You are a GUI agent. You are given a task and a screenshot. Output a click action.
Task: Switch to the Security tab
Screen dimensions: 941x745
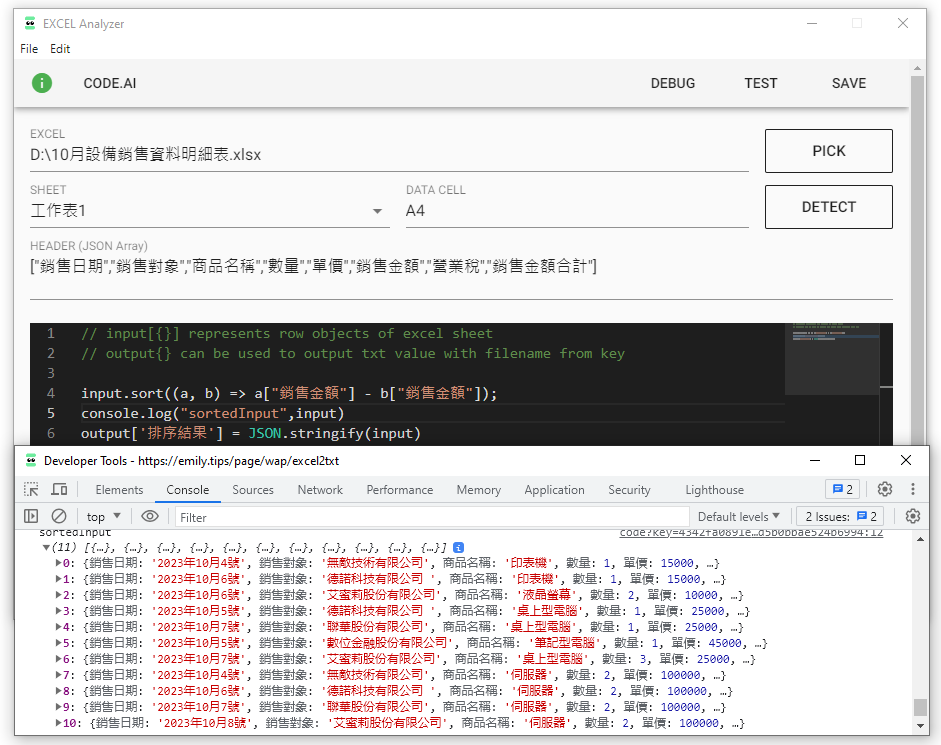pyautogui.click(x=629, y=490)
